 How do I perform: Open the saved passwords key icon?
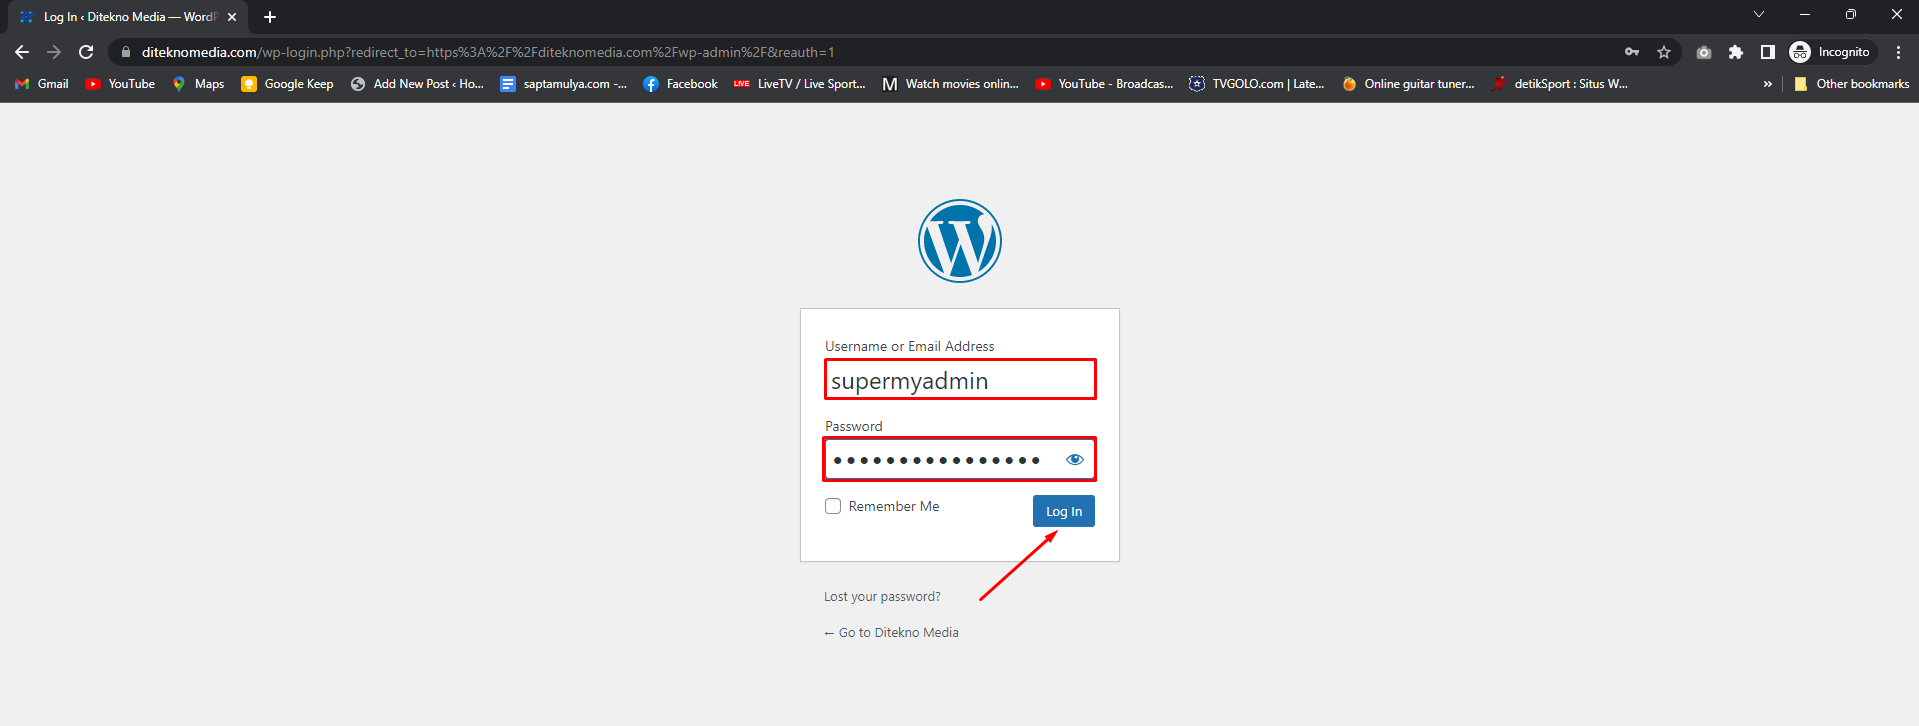tap(1632, 52)
